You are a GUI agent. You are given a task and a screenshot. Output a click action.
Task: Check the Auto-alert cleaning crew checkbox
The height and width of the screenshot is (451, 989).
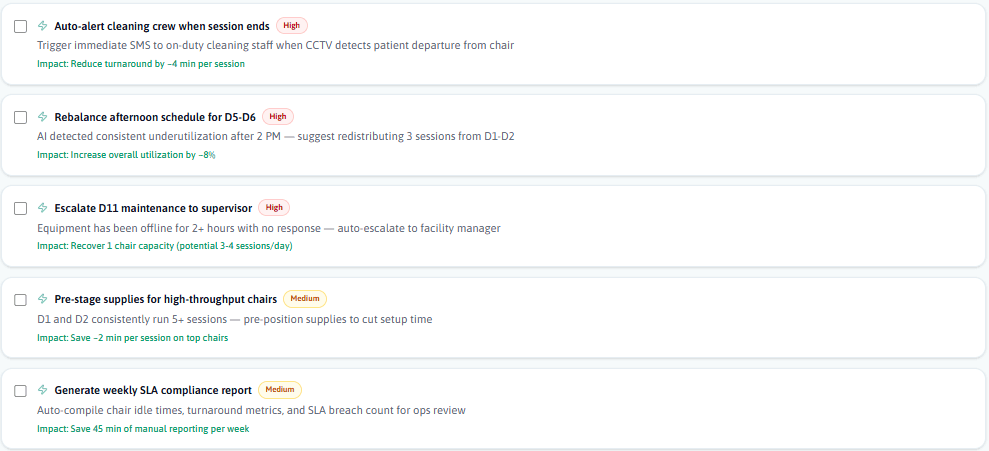21,27
